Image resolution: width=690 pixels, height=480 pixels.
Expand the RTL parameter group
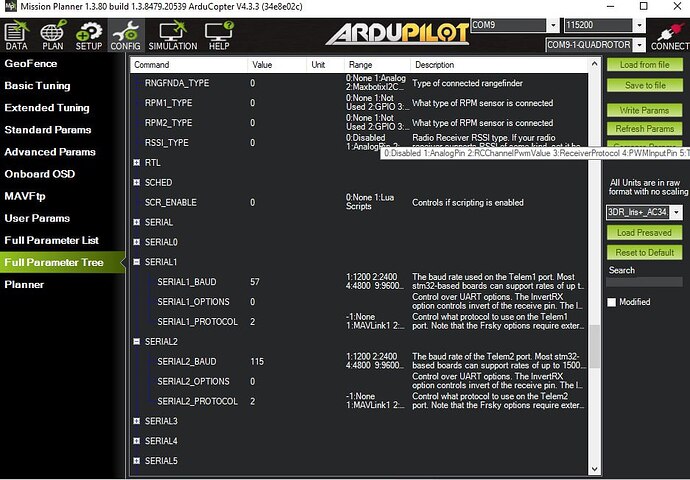pyautogui.click(x=137, y=162)
